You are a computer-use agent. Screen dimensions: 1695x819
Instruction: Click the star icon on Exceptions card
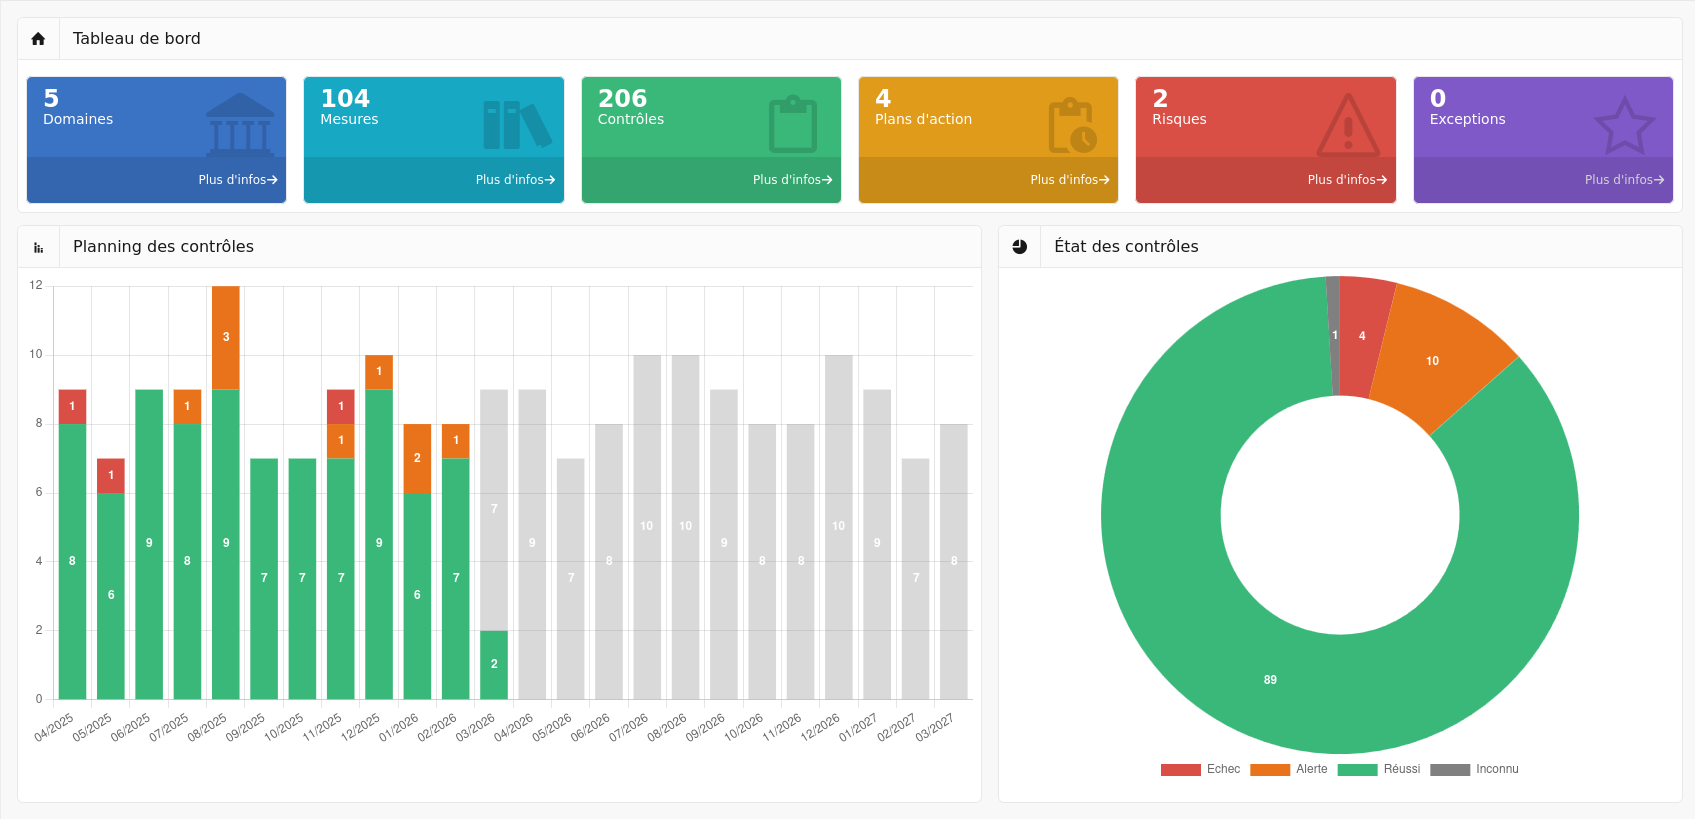tap(1624, 126)
